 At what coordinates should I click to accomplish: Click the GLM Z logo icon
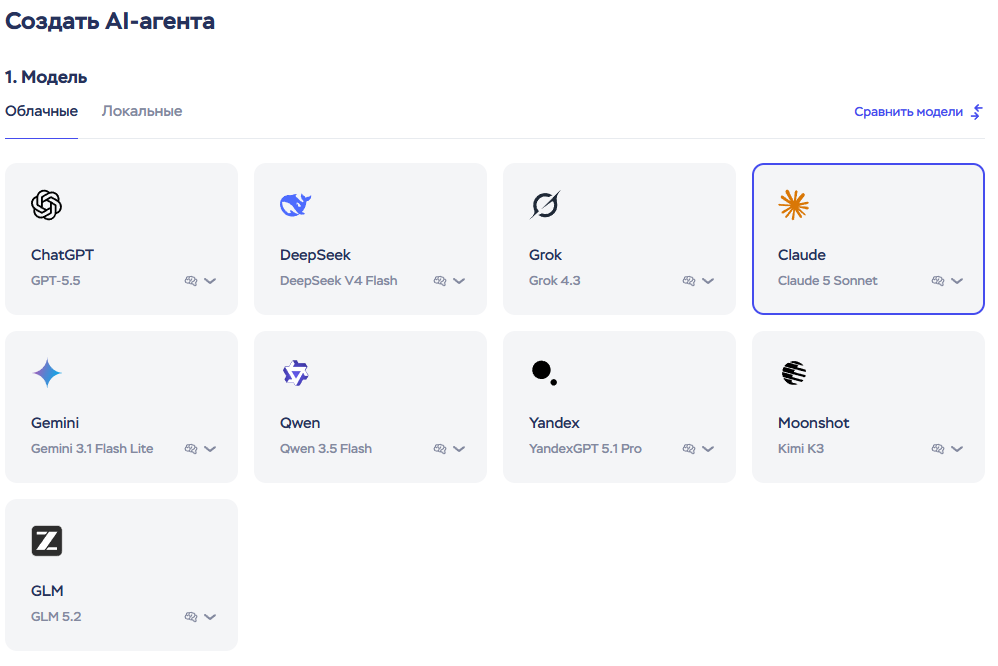47,541
